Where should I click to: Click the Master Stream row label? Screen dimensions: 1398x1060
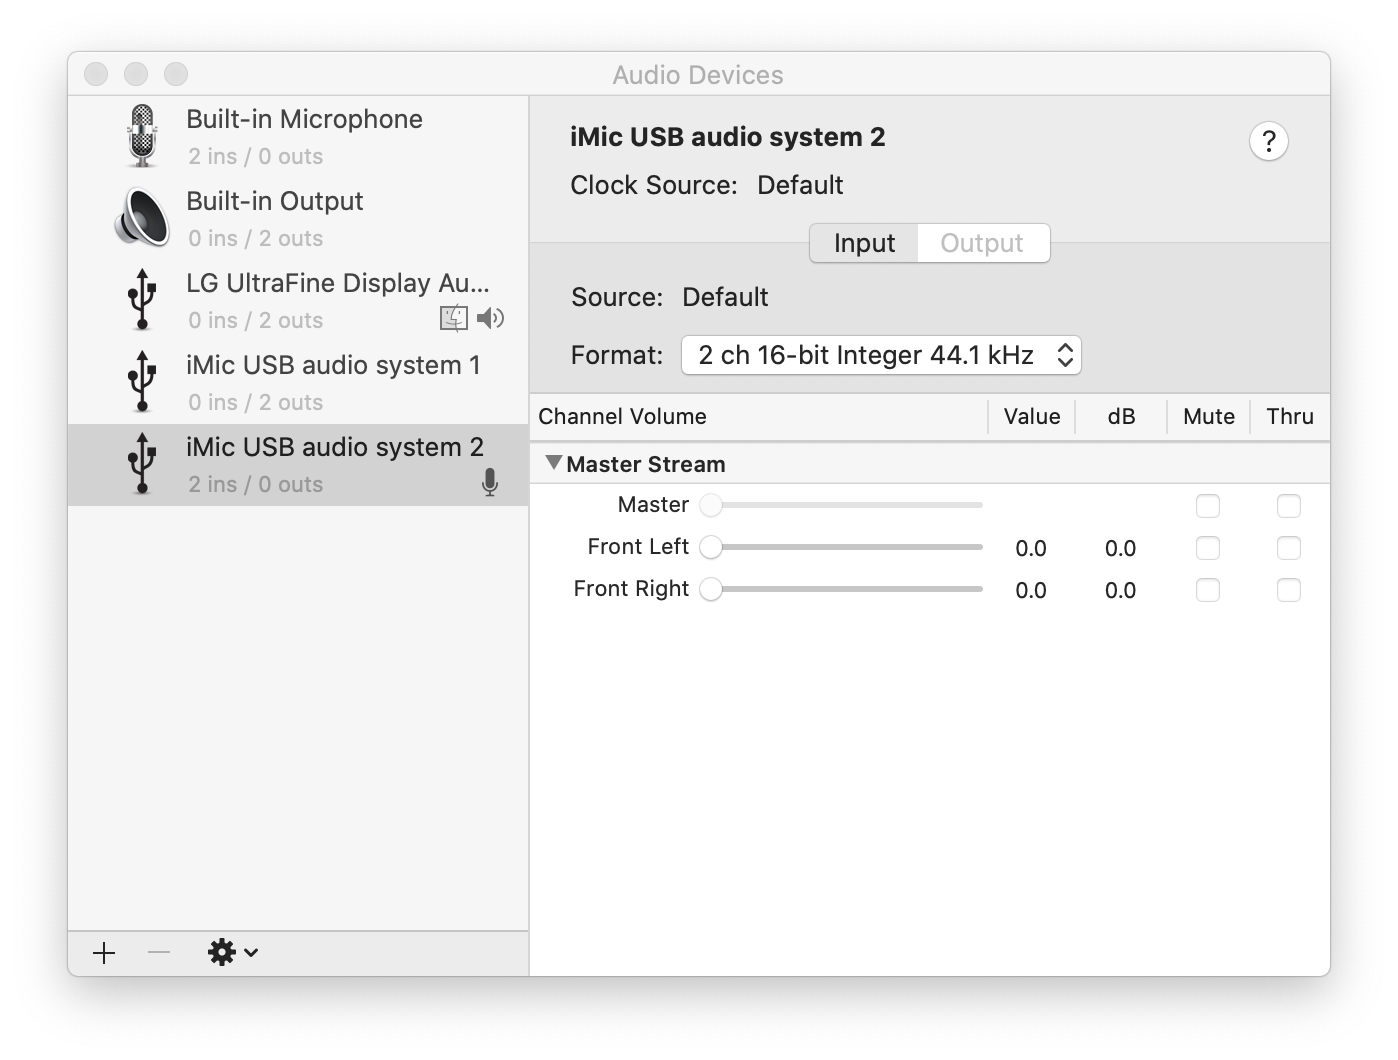(646, 464)
